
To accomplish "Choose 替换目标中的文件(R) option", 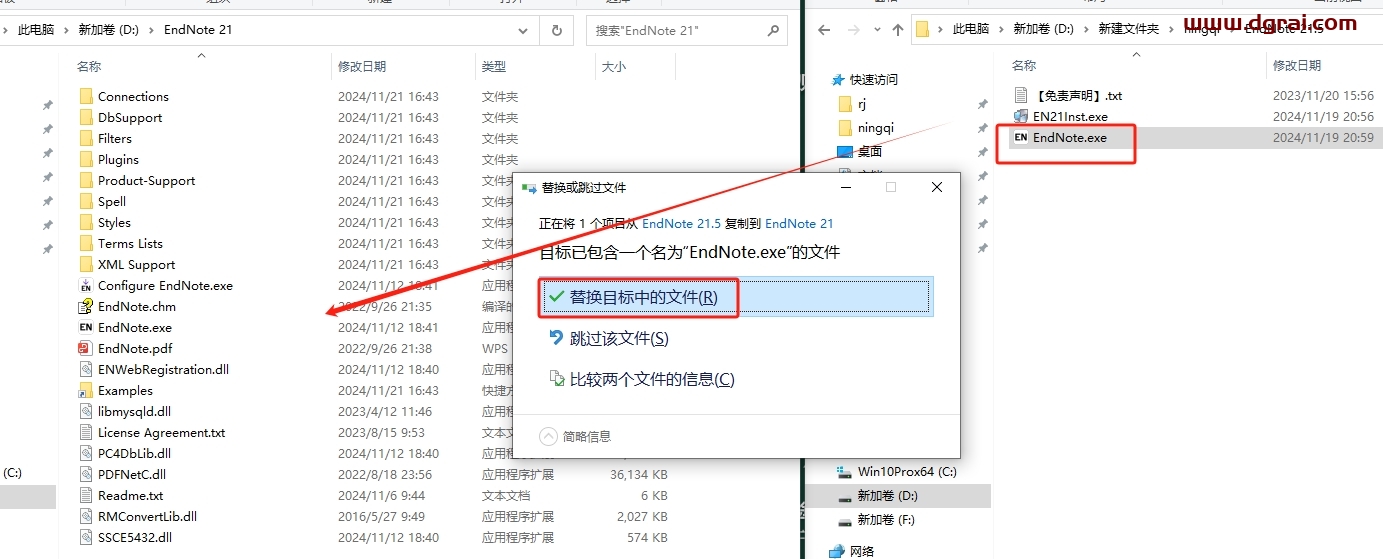I will [x=736, y=297].
